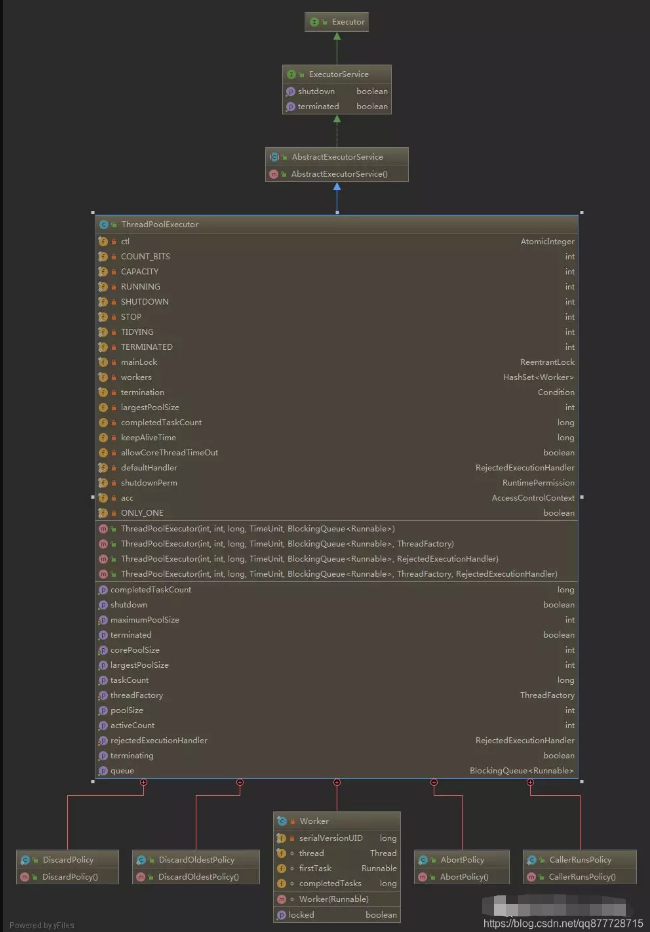The width and height of the screenshot is (650, 932).
Task: Click the class icon beside CallerRunsPolicy title
Action: pos(531,859)
